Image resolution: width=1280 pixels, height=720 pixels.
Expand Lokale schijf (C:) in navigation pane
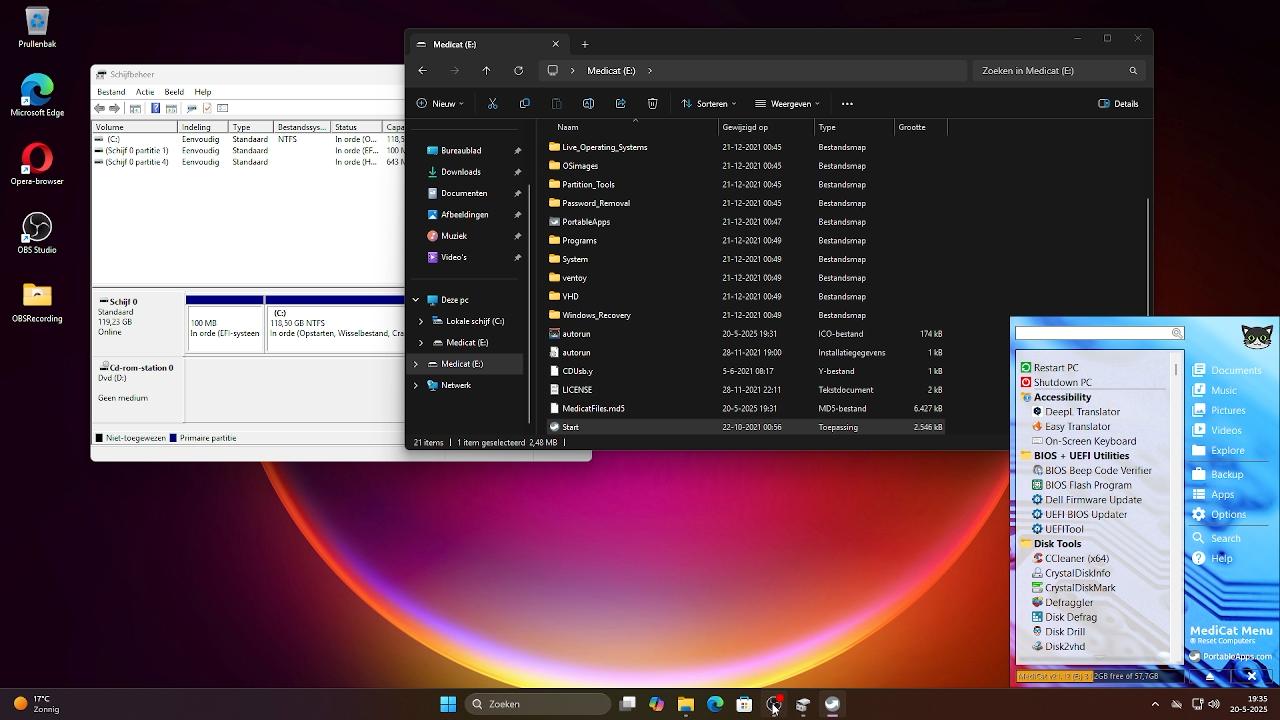pyautogui.click(x=421, y=321)
